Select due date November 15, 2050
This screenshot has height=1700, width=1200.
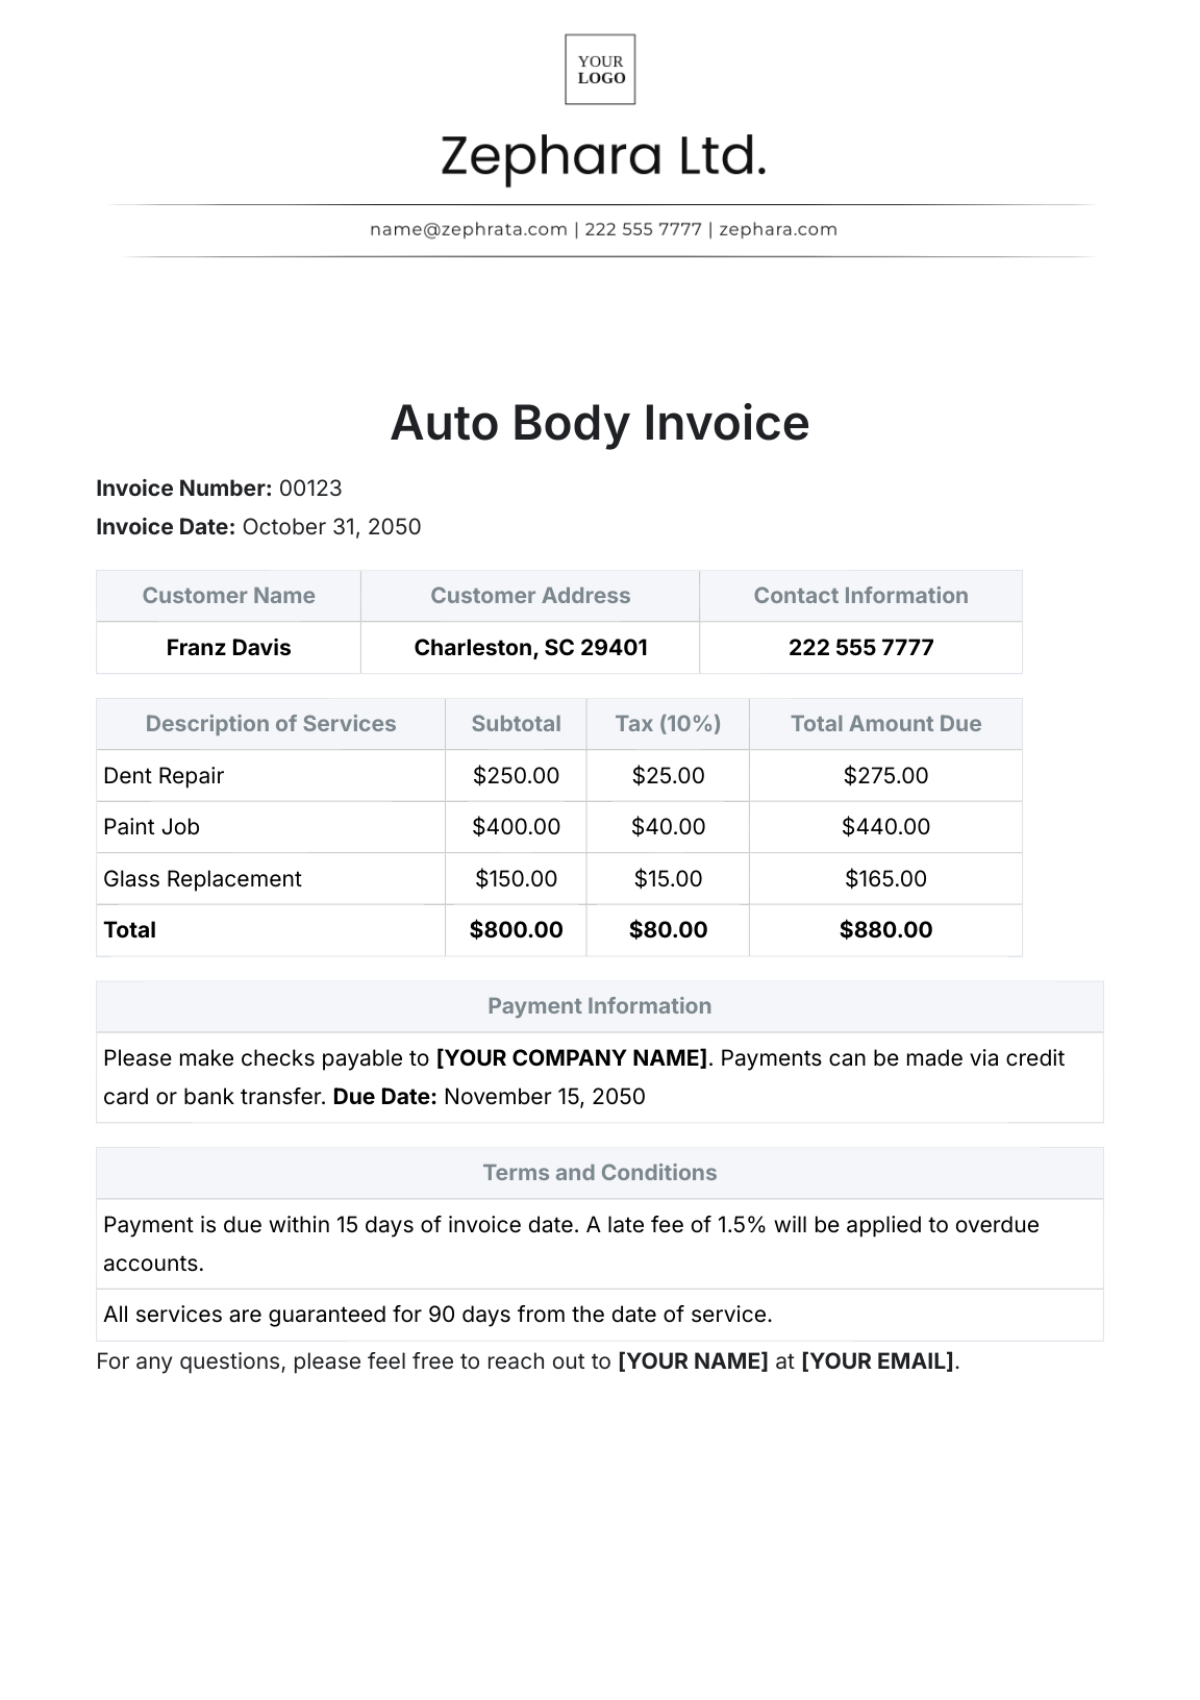[544, 1097]
